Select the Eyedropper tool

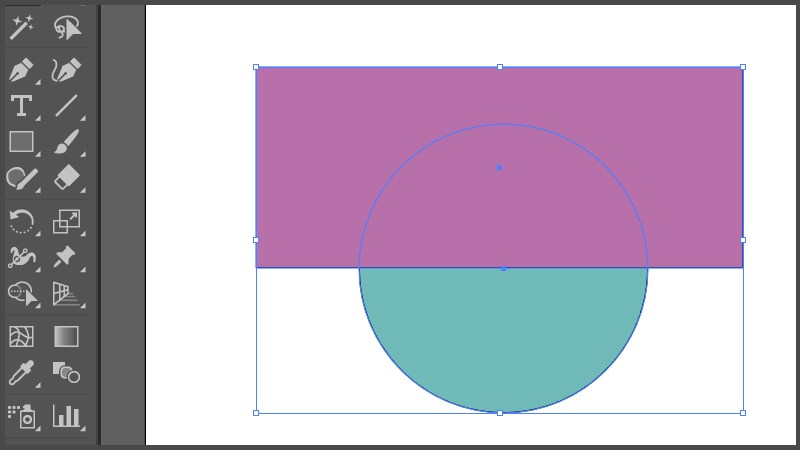point(21,373)
